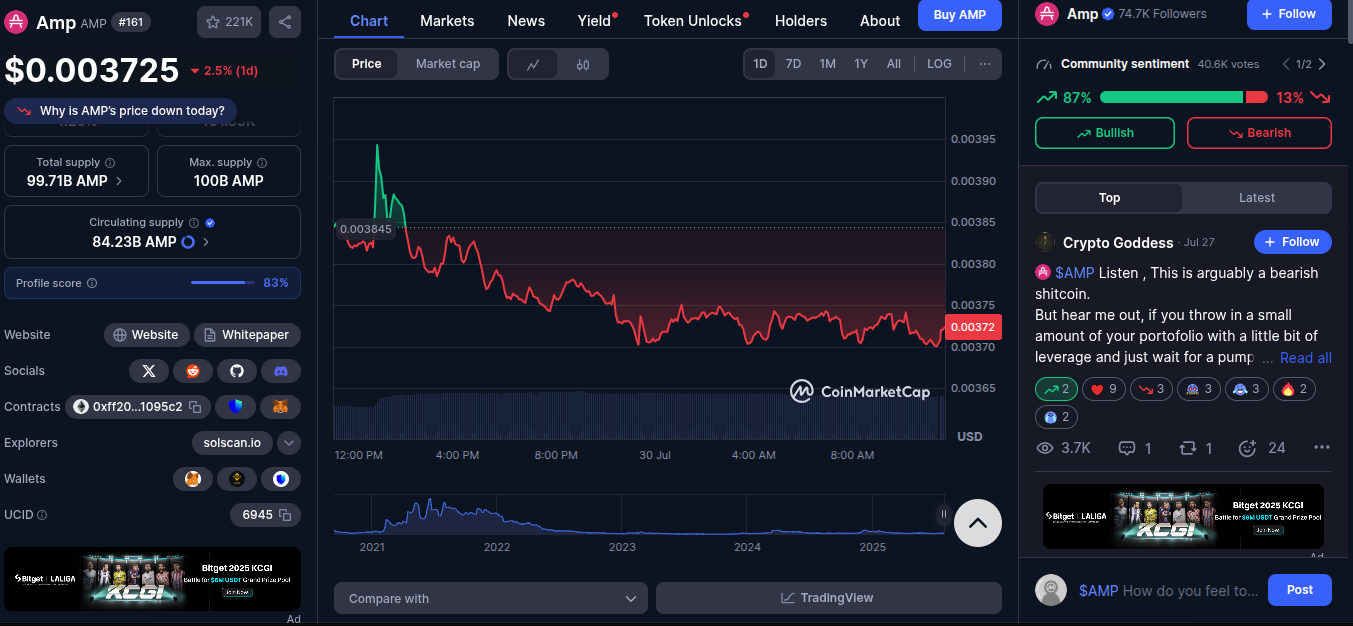1353x626 pixels.
Task: Click the timeline range slider handle
Action: pyautogui.click(x=943, y=514)
